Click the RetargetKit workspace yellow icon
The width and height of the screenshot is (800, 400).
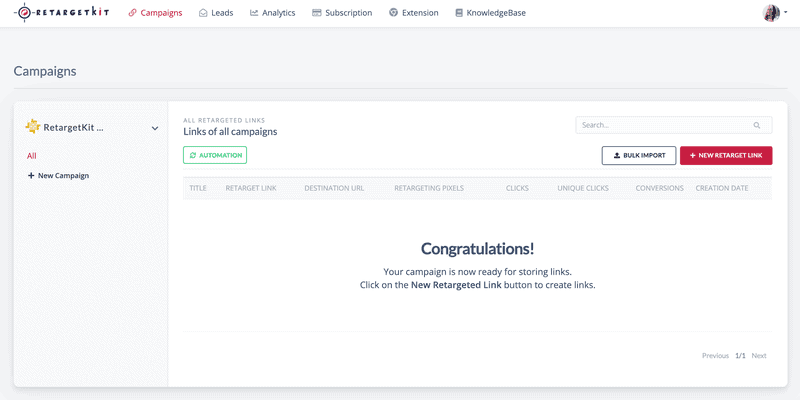coord(33,127)
